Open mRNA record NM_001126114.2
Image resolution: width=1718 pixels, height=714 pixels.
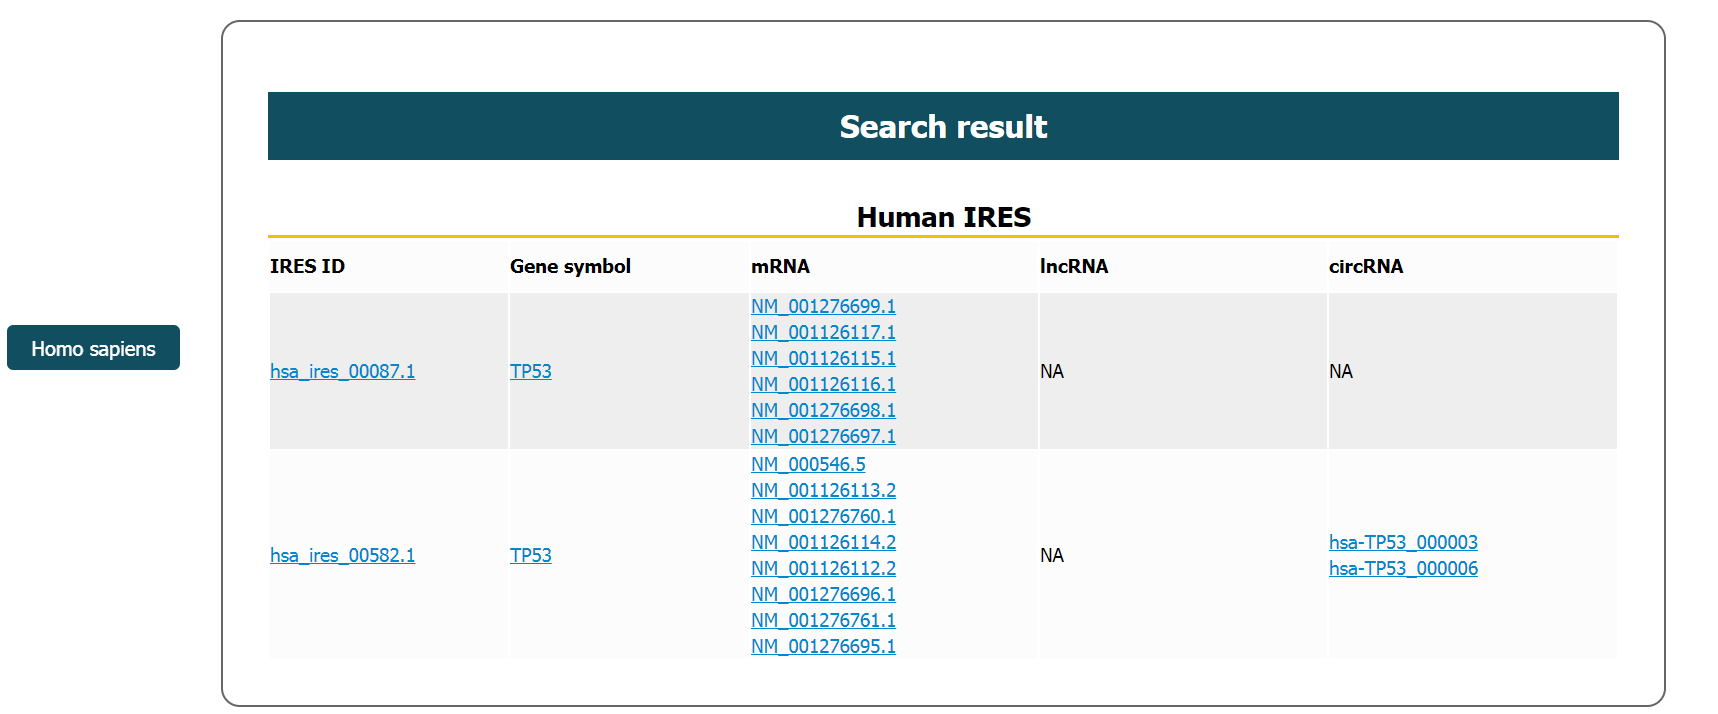point(823,542)
